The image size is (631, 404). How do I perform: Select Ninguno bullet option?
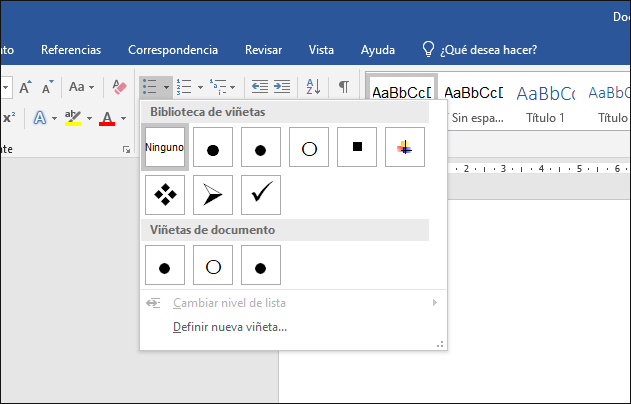[165, 147]
